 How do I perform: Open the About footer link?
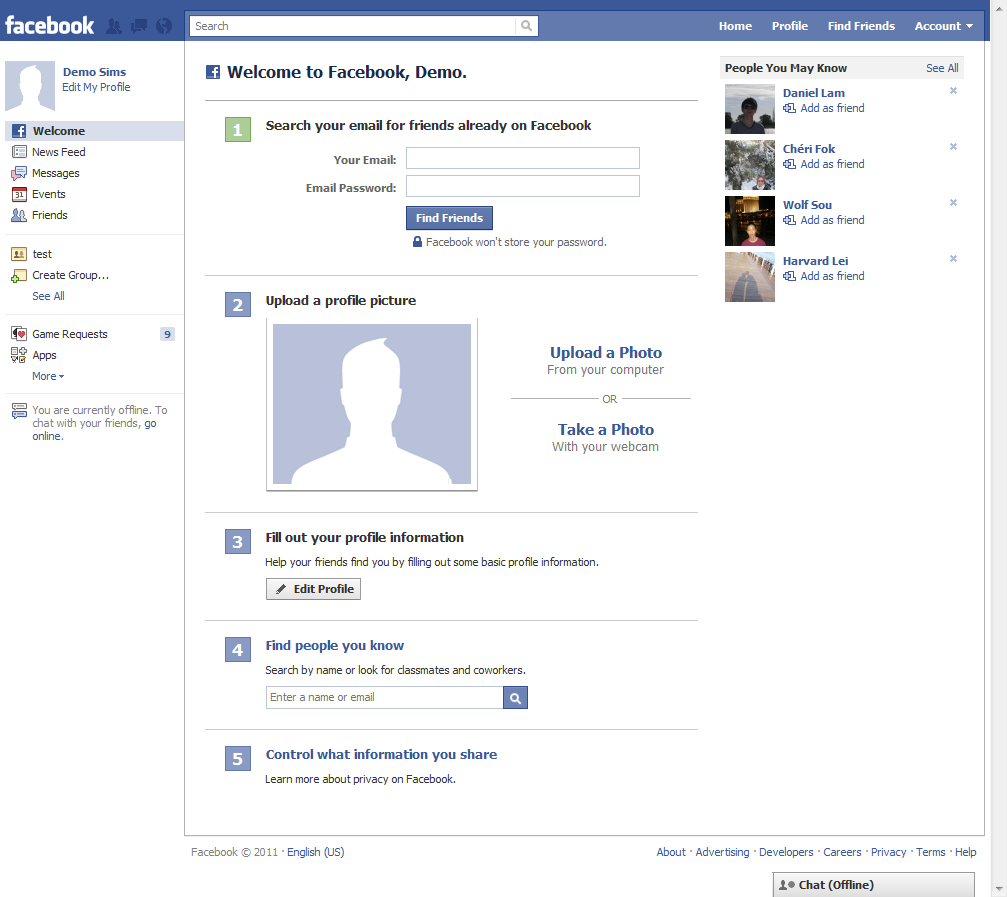point(671,853)
